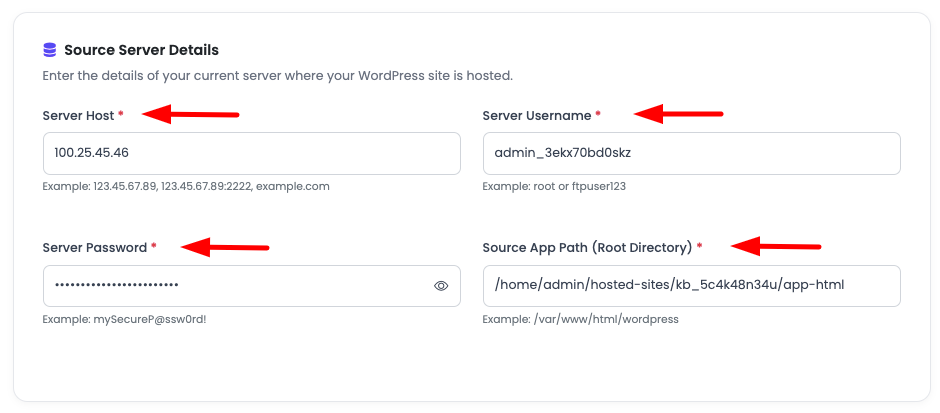Image resolution: width=940 pixels, height=413 pixels.
Task: Click the Server Host label
Action: (x=78, y=116)
